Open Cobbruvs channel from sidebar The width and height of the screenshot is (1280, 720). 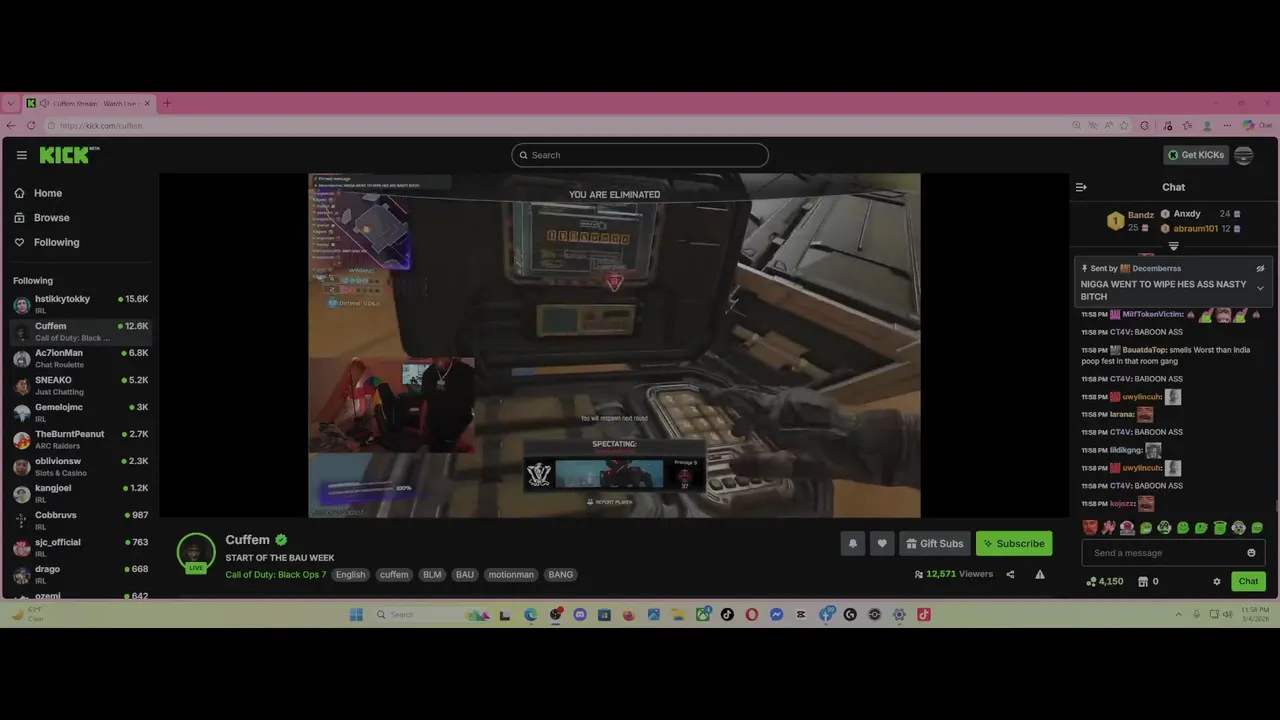tap(80, 520)
